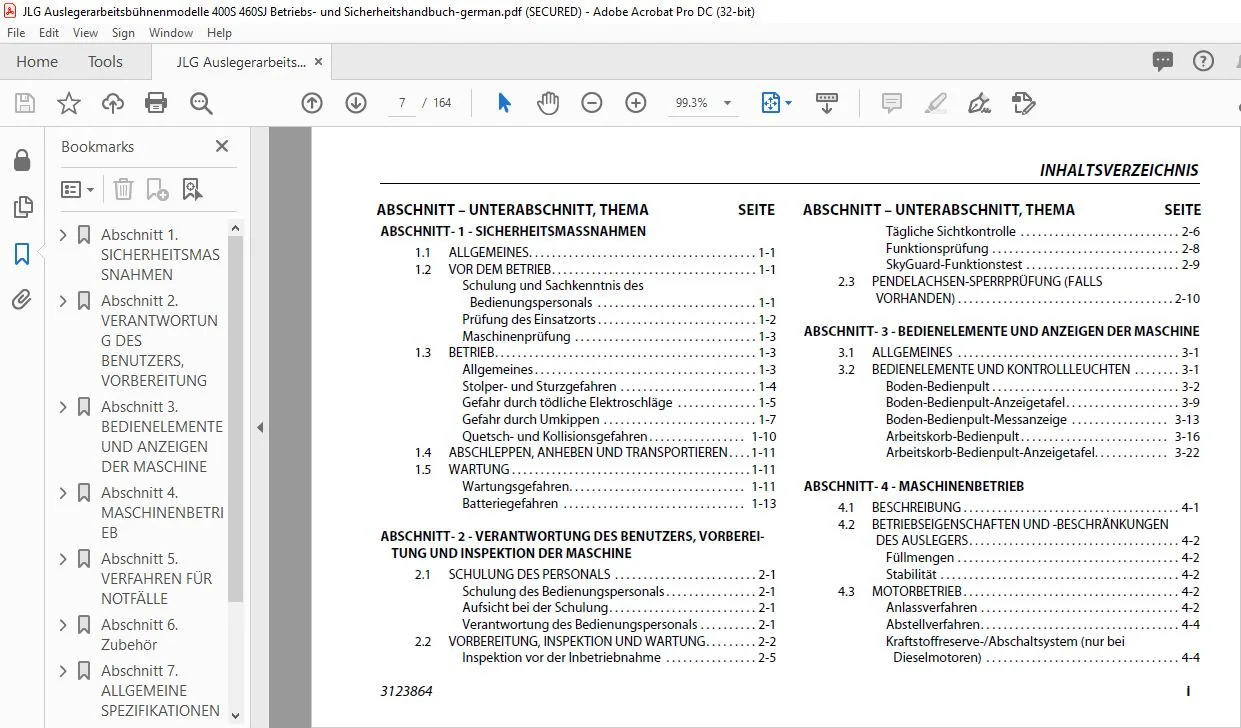Print the document via printer icon
Viewport: 1241px width, 728px height.
(x=156, y=103)
